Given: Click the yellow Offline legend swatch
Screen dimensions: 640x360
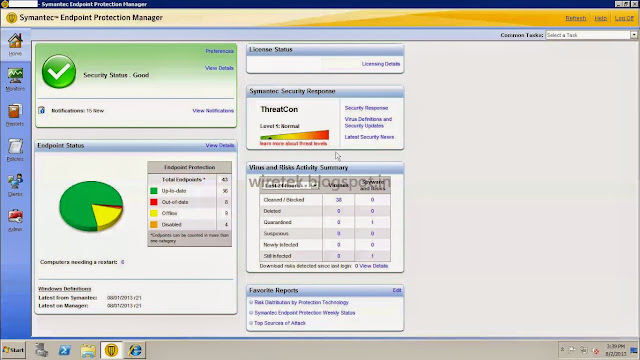Looking at the screenshot, I should pos(154,213).
